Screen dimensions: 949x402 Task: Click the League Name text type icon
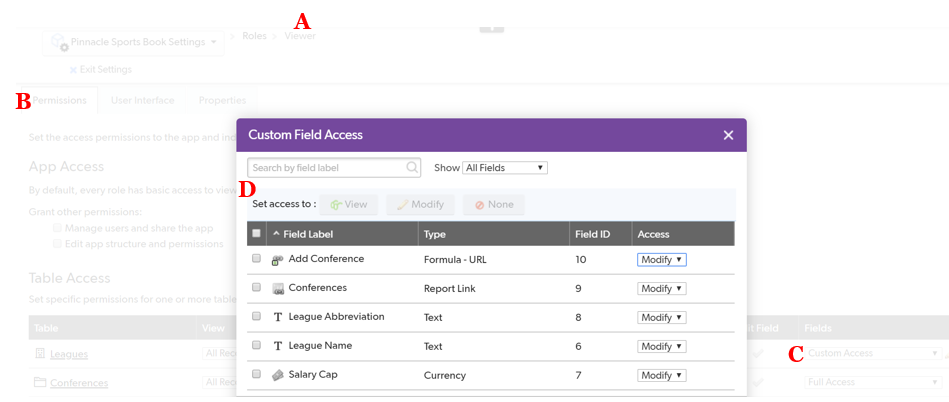(278, 347)
